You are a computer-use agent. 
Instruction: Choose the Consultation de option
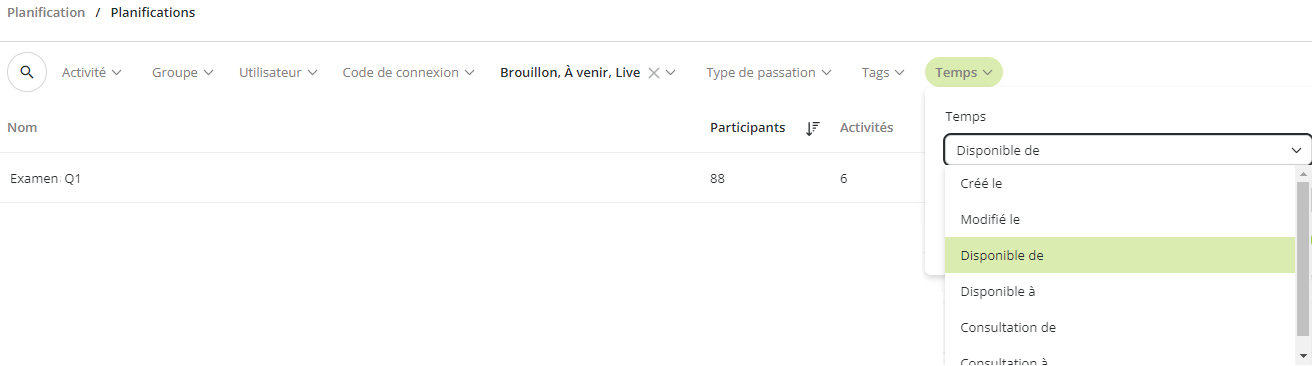[1120, 327]
